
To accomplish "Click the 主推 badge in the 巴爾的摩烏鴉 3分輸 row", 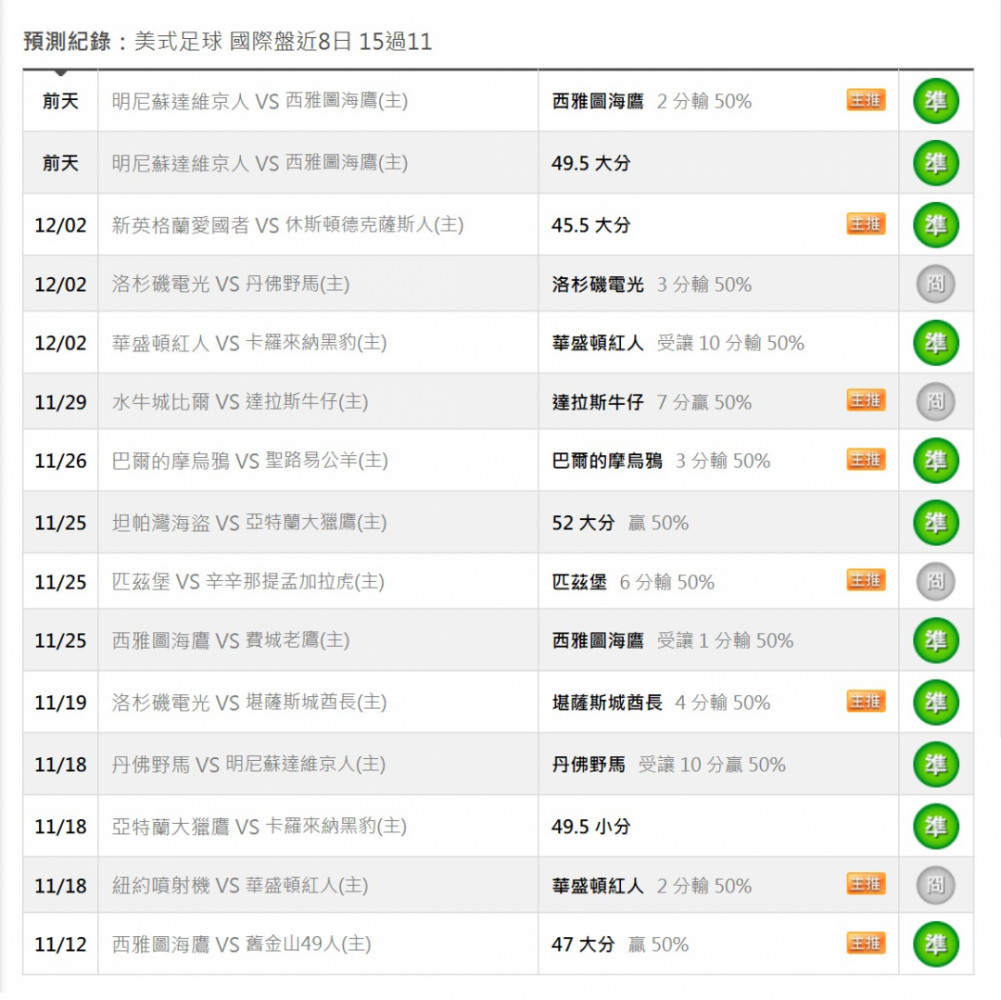I will pos(866,459).
